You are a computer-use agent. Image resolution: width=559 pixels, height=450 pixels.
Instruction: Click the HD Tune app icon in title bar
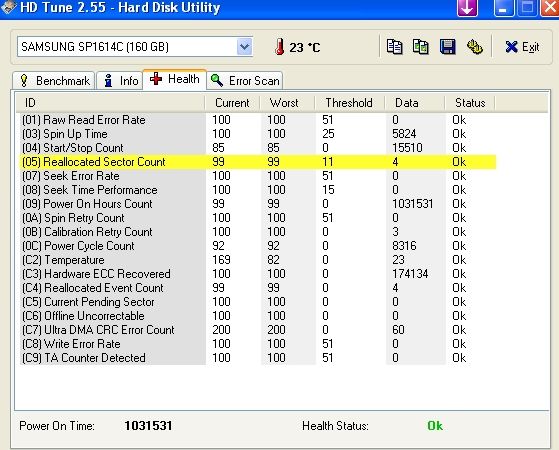8,7
